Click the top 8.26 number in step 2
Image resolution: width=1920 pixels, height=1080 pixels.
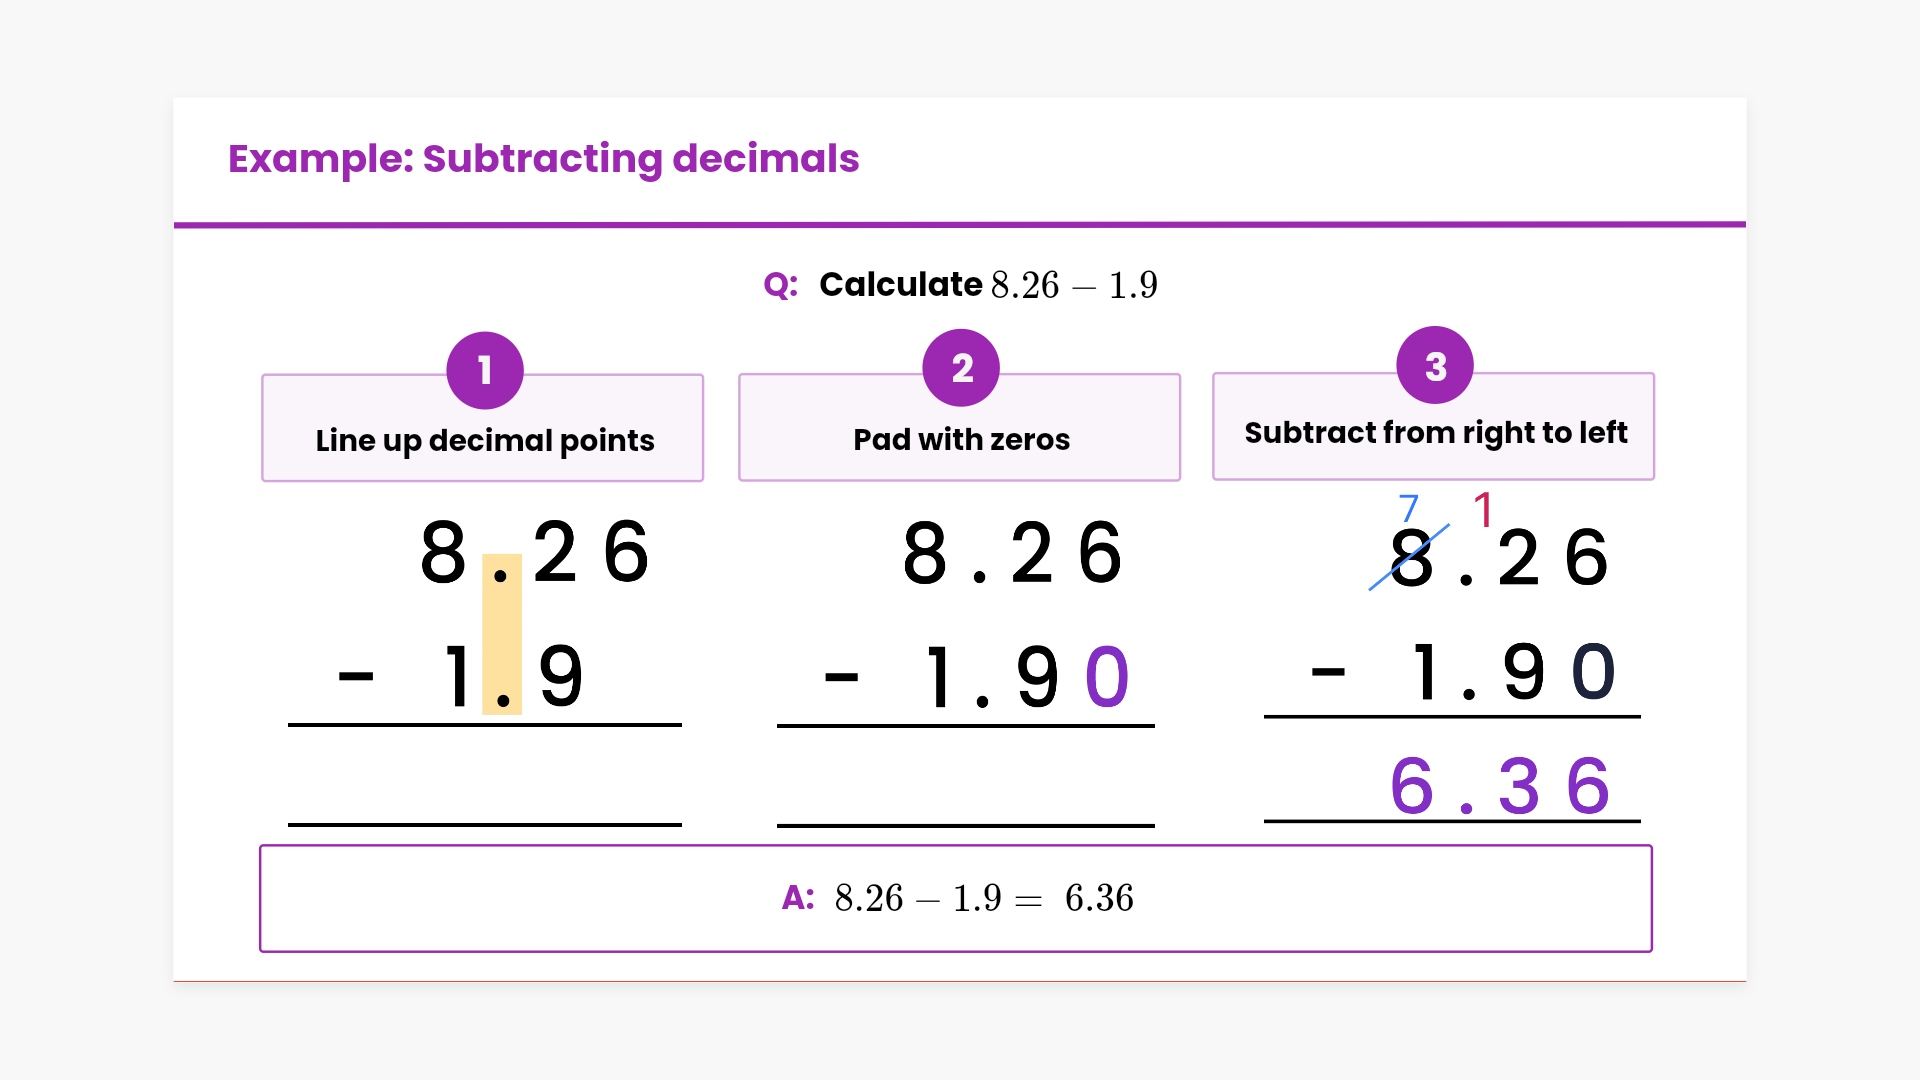[x=1012, y=553]
